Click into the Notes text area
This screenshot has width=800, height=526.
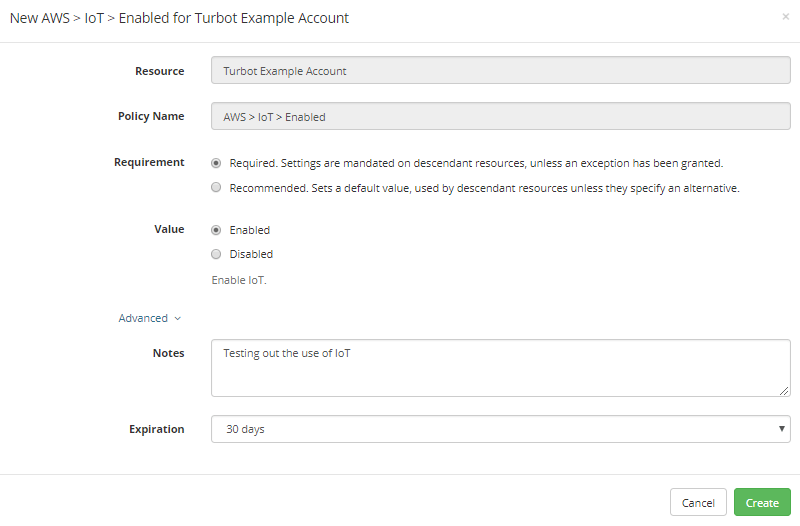(x=501, y=368)
